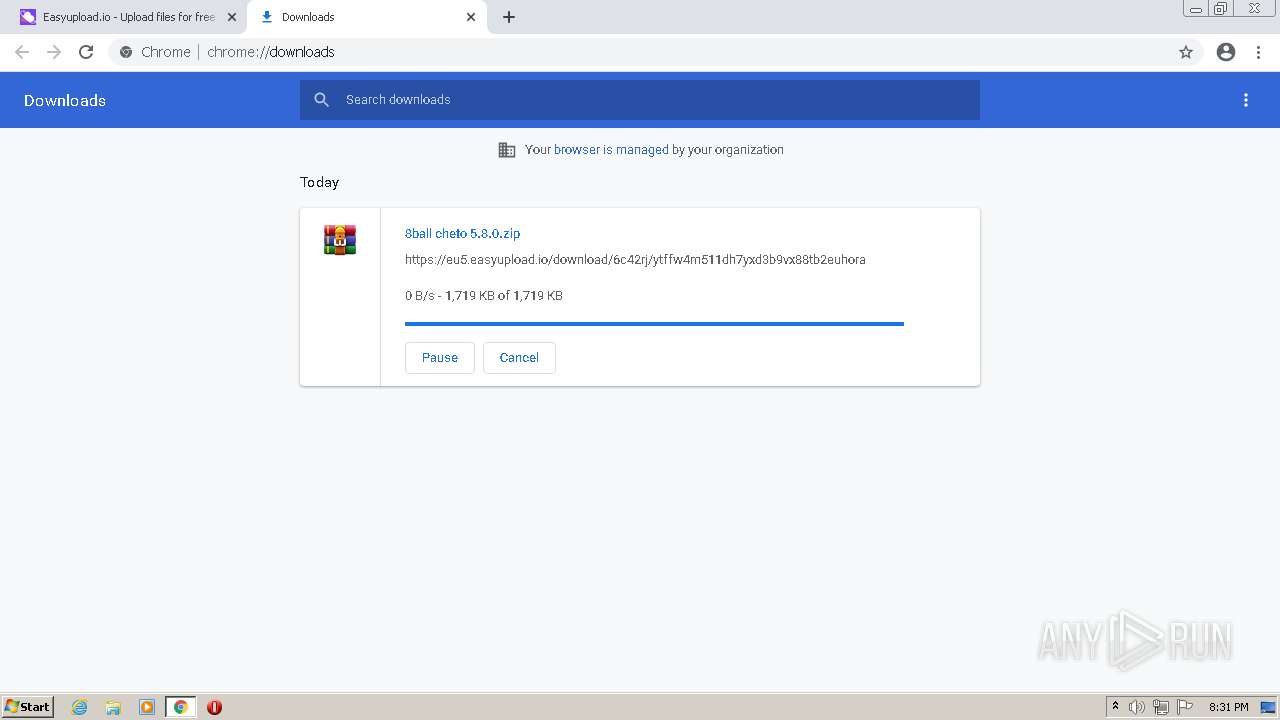Click the Show desktop tray button
The height and width of the screenshot is (720, 1280).
pyautogui.click(x=1269, y=707)
